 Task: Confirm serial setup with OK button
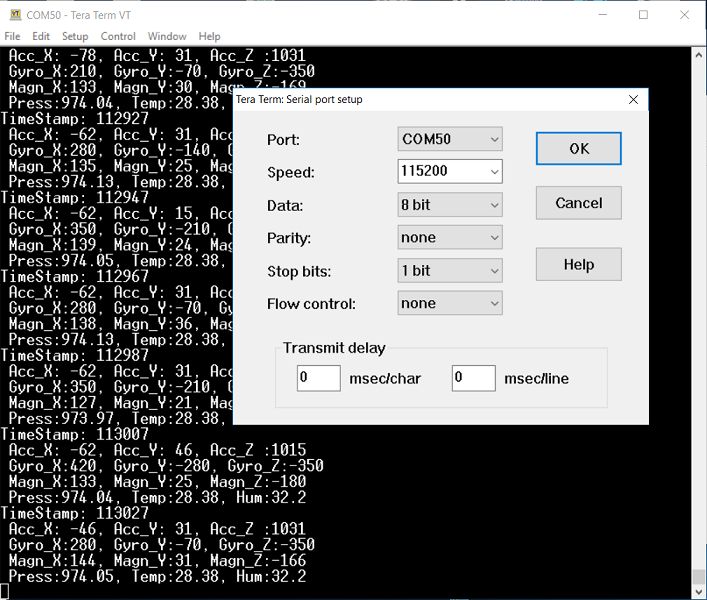578,148
